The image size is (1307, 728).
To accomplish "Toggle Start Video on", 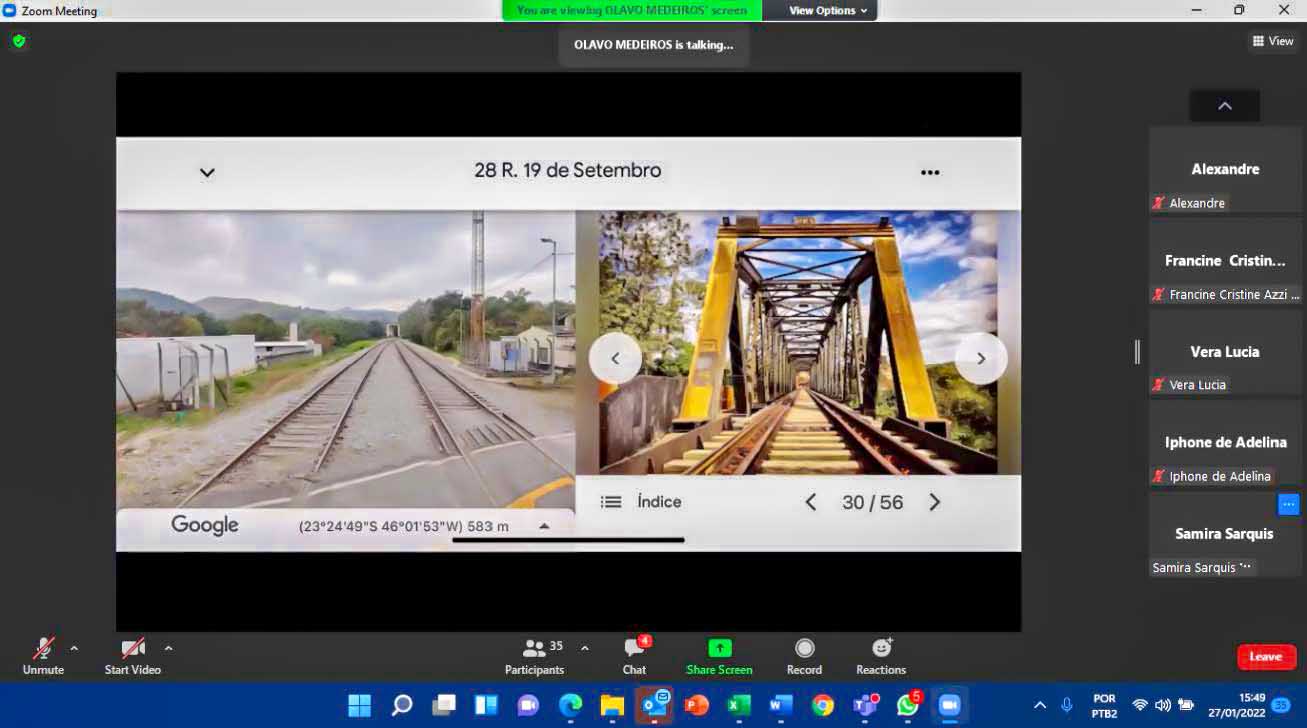I will (x=132, y=649).
